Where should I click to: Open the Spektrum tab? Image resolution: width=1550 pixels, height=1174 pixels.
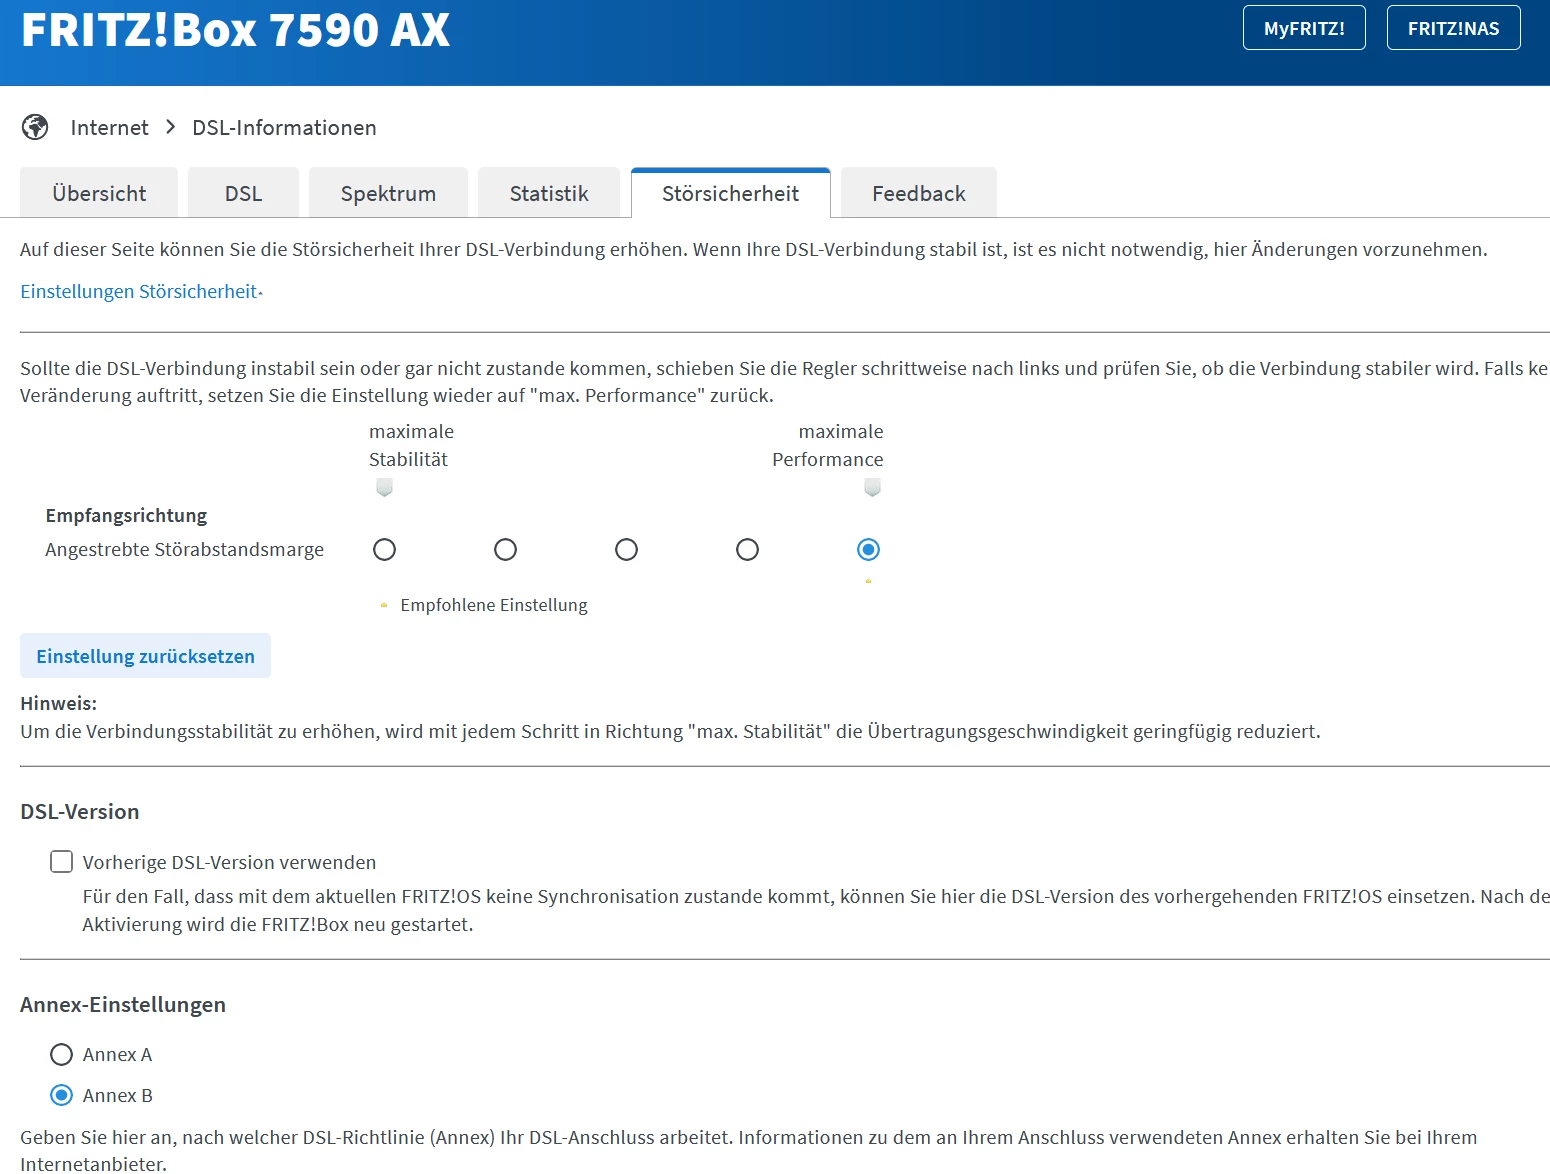tap(388, 193)
